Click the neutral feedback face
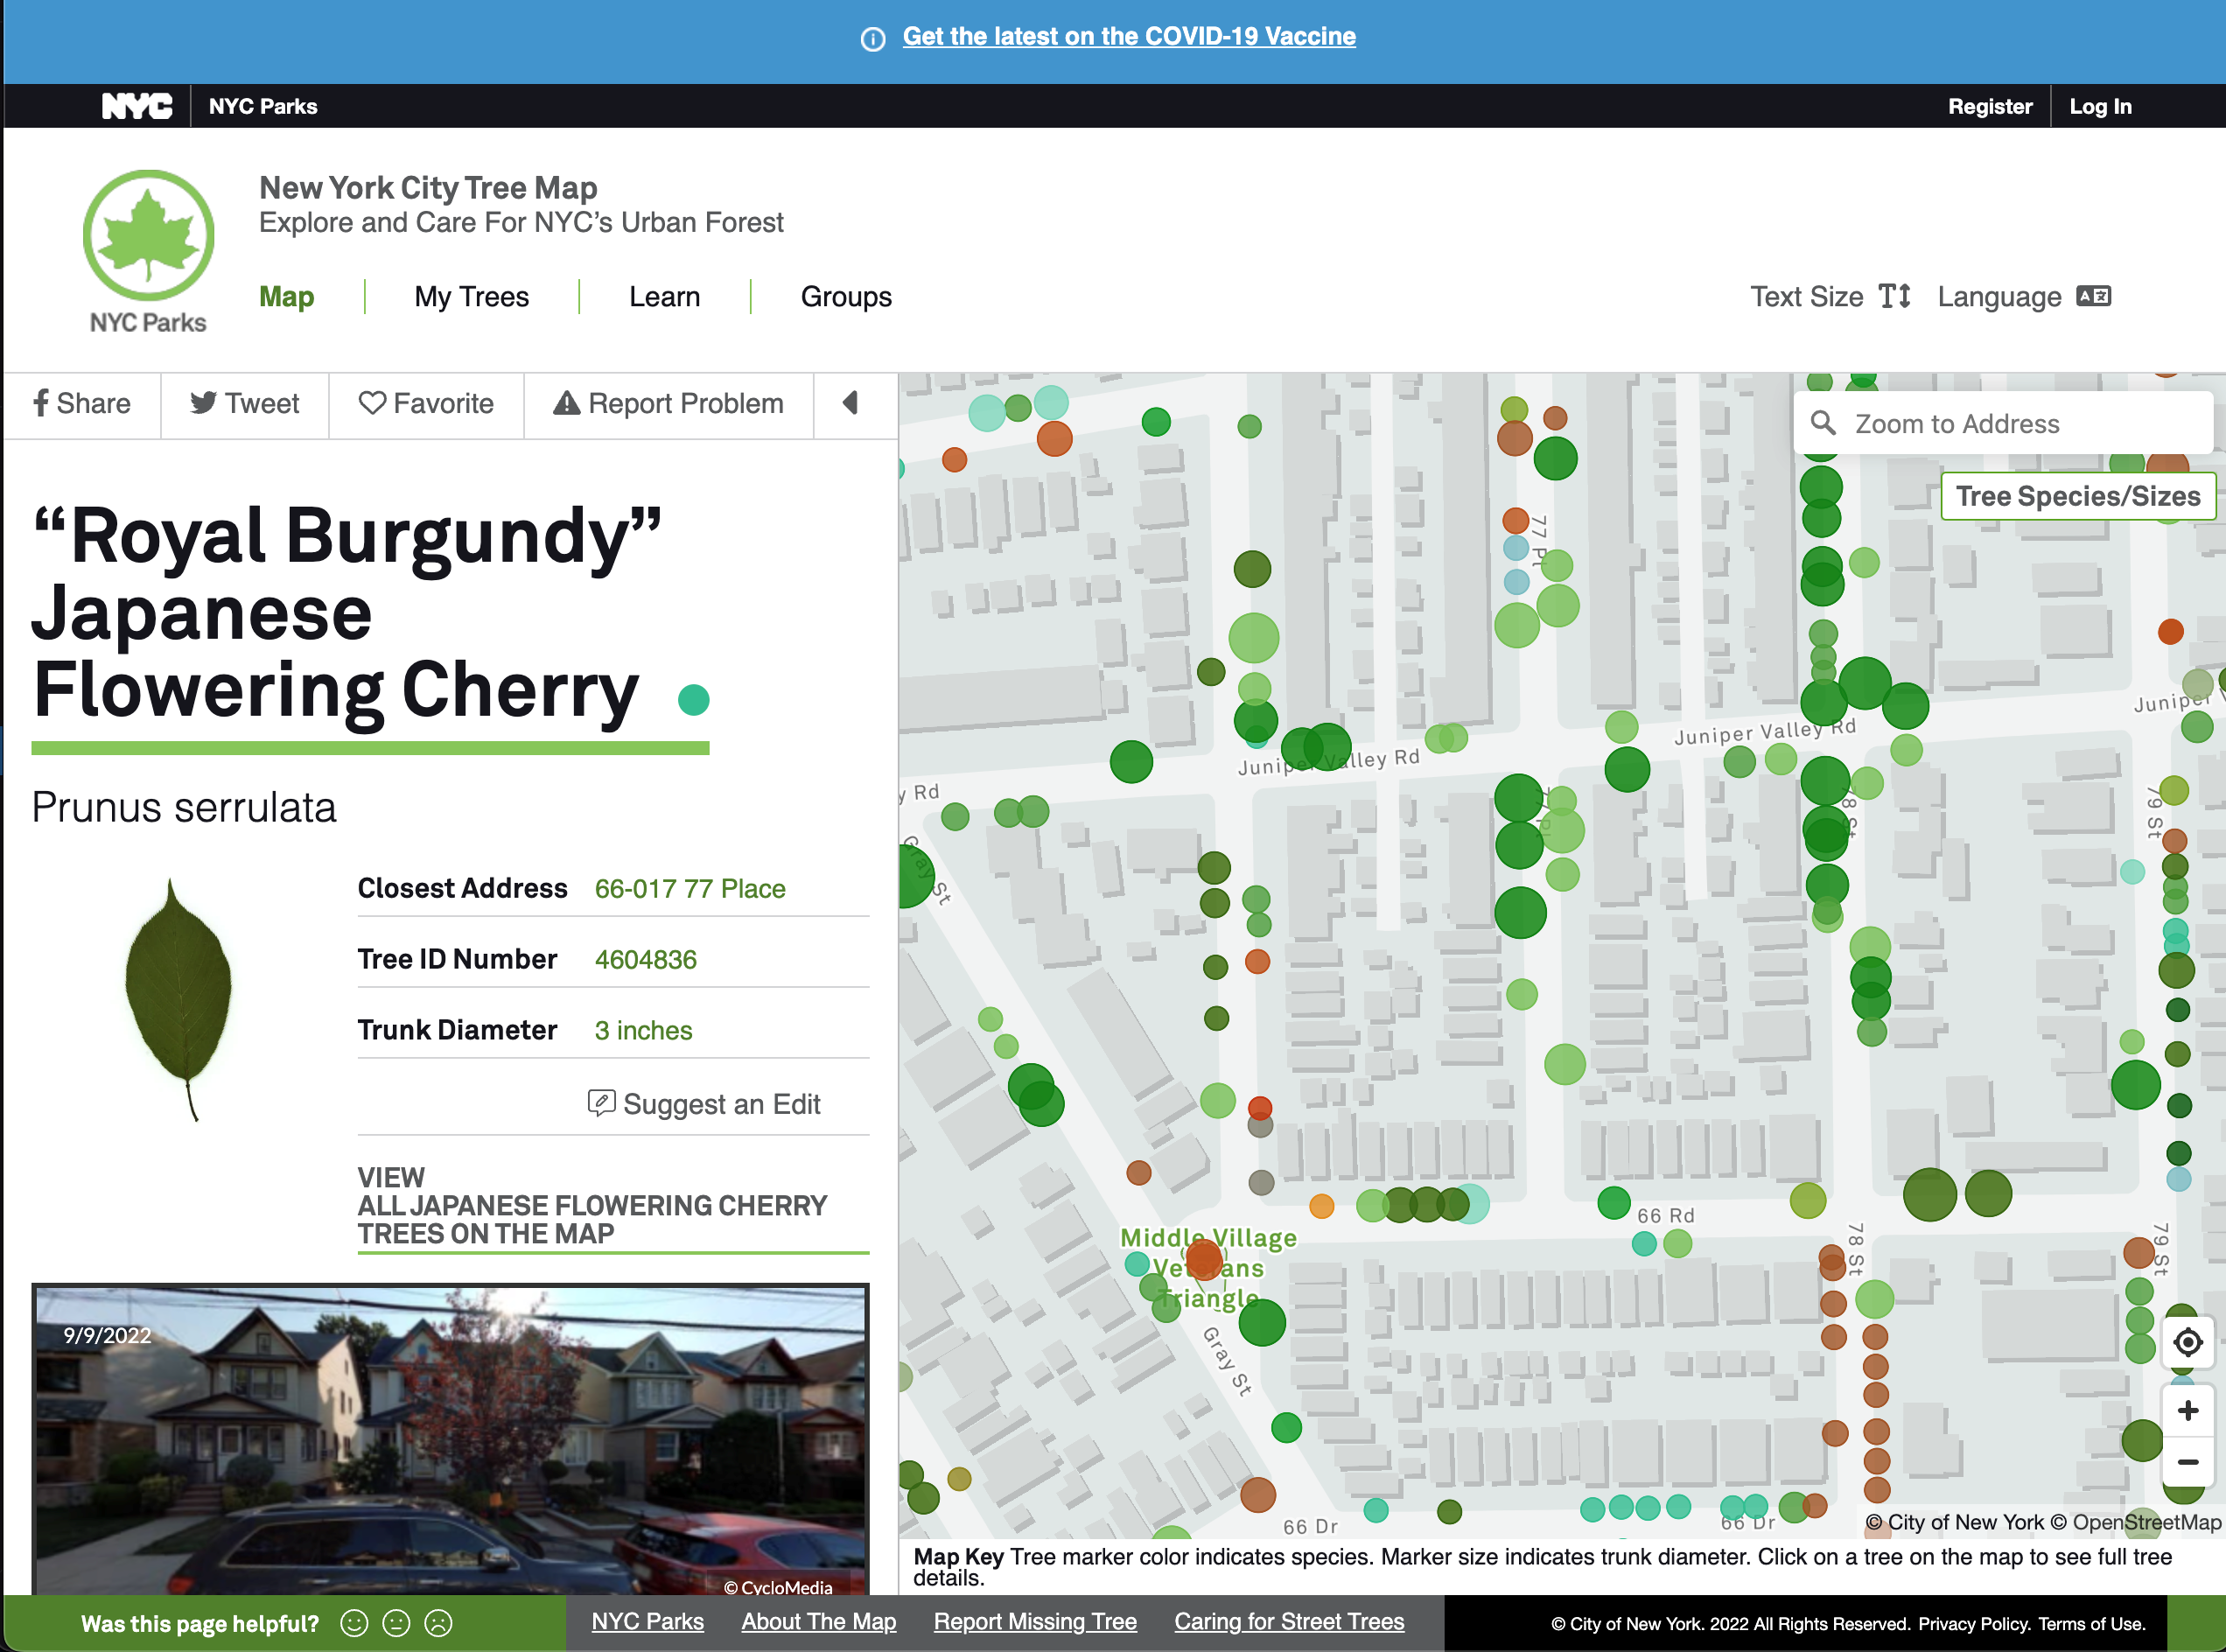Viewport: 2226px width, 1652px height. pos(396,1623)
